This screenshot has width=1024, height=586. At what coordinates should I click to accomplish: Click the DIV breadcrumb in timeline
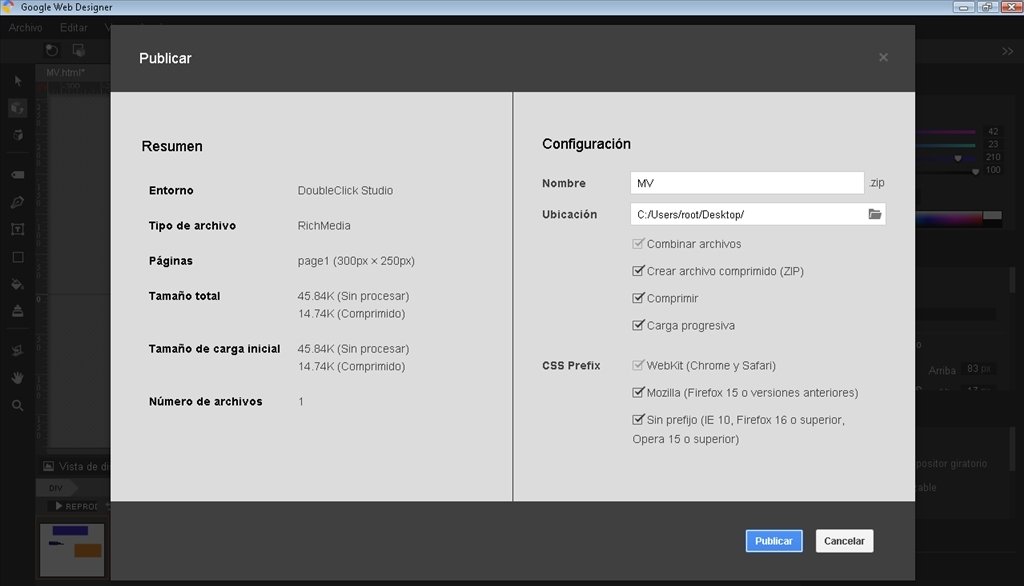point(56,488)
